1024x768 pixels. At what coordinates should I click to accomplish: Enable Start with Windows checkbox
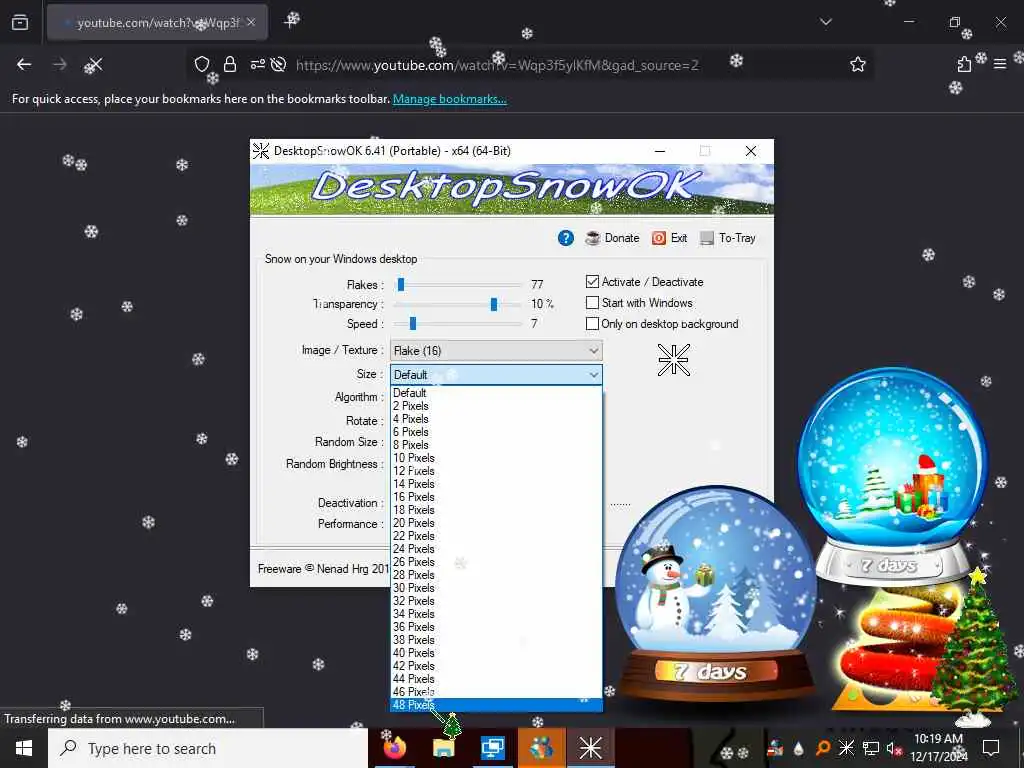point(592,302)
